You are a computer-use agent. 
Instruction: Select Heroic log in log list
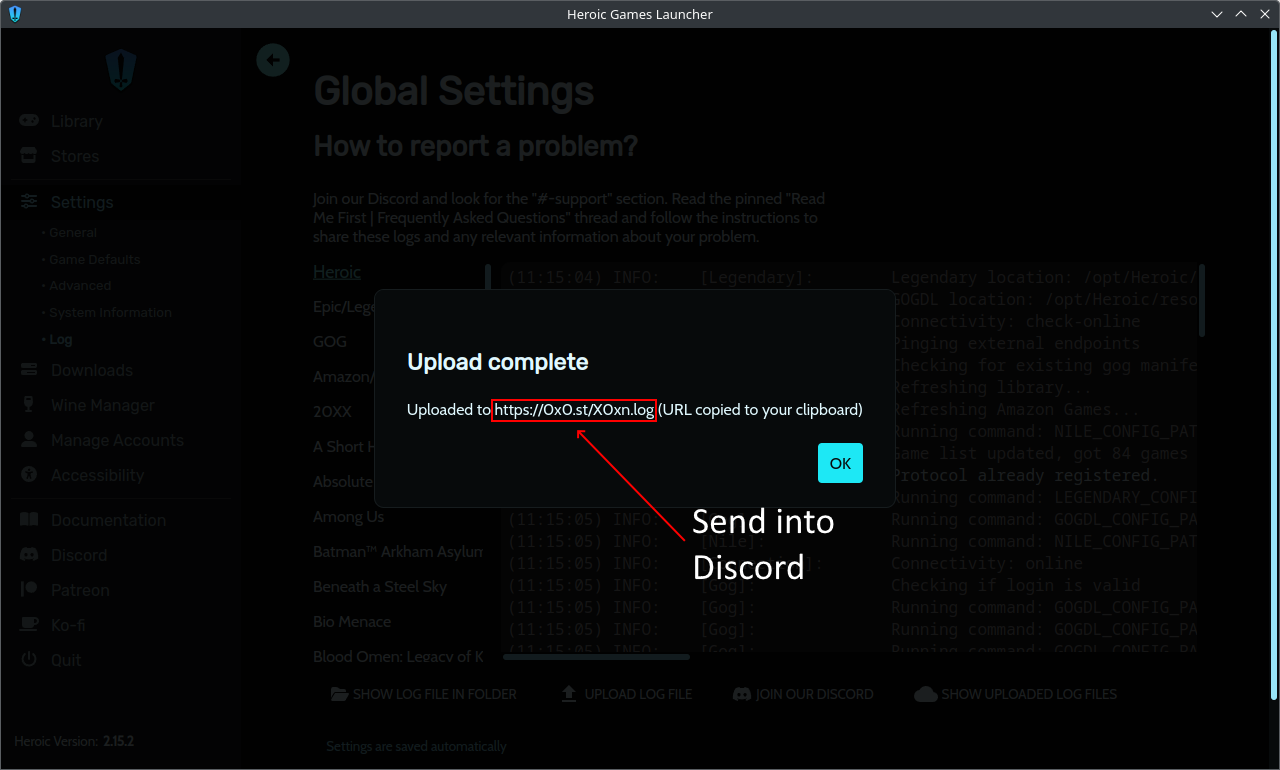click(337, 272)
